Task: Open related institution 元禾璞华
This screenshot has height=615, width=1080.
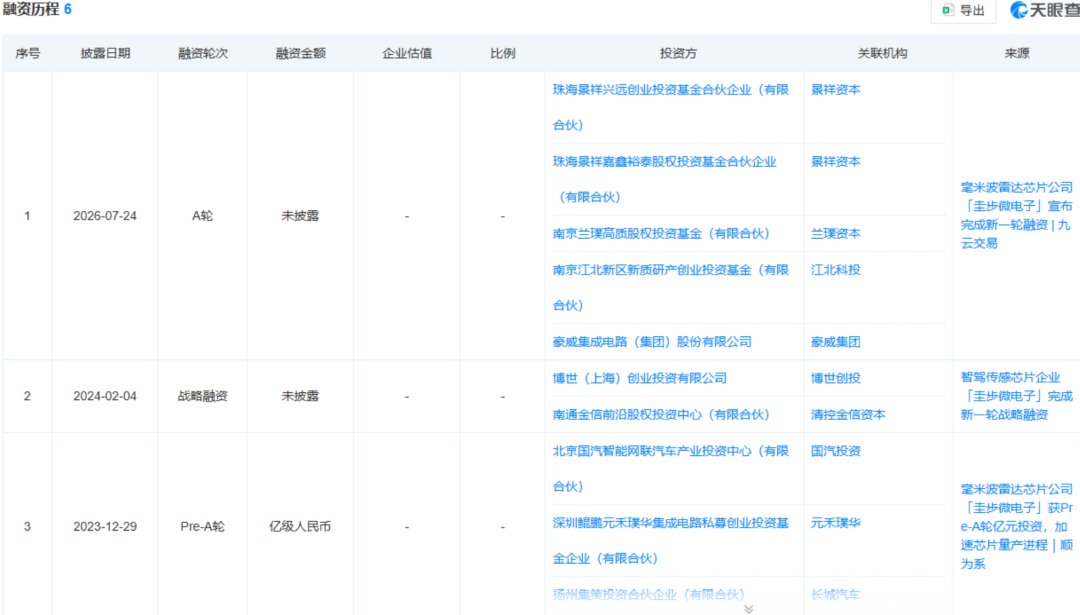Action: click(835, 523)
